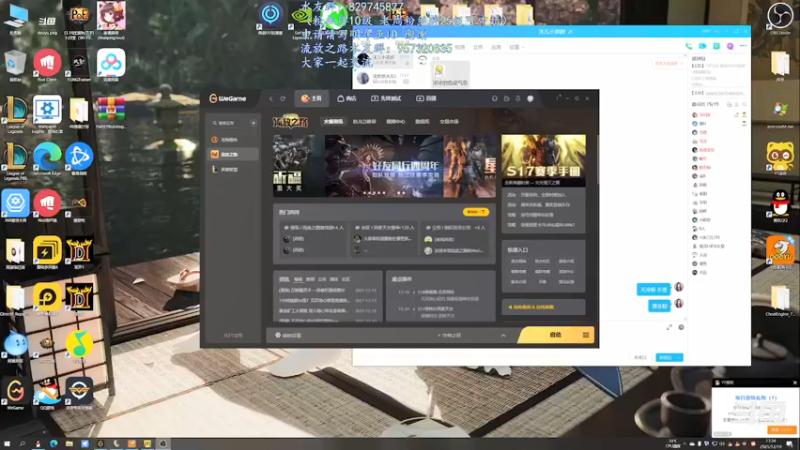This screenshot has height=450, width=800.
Task: Open the hamburger menu on the launch button
Action: [x=586, y=335]
